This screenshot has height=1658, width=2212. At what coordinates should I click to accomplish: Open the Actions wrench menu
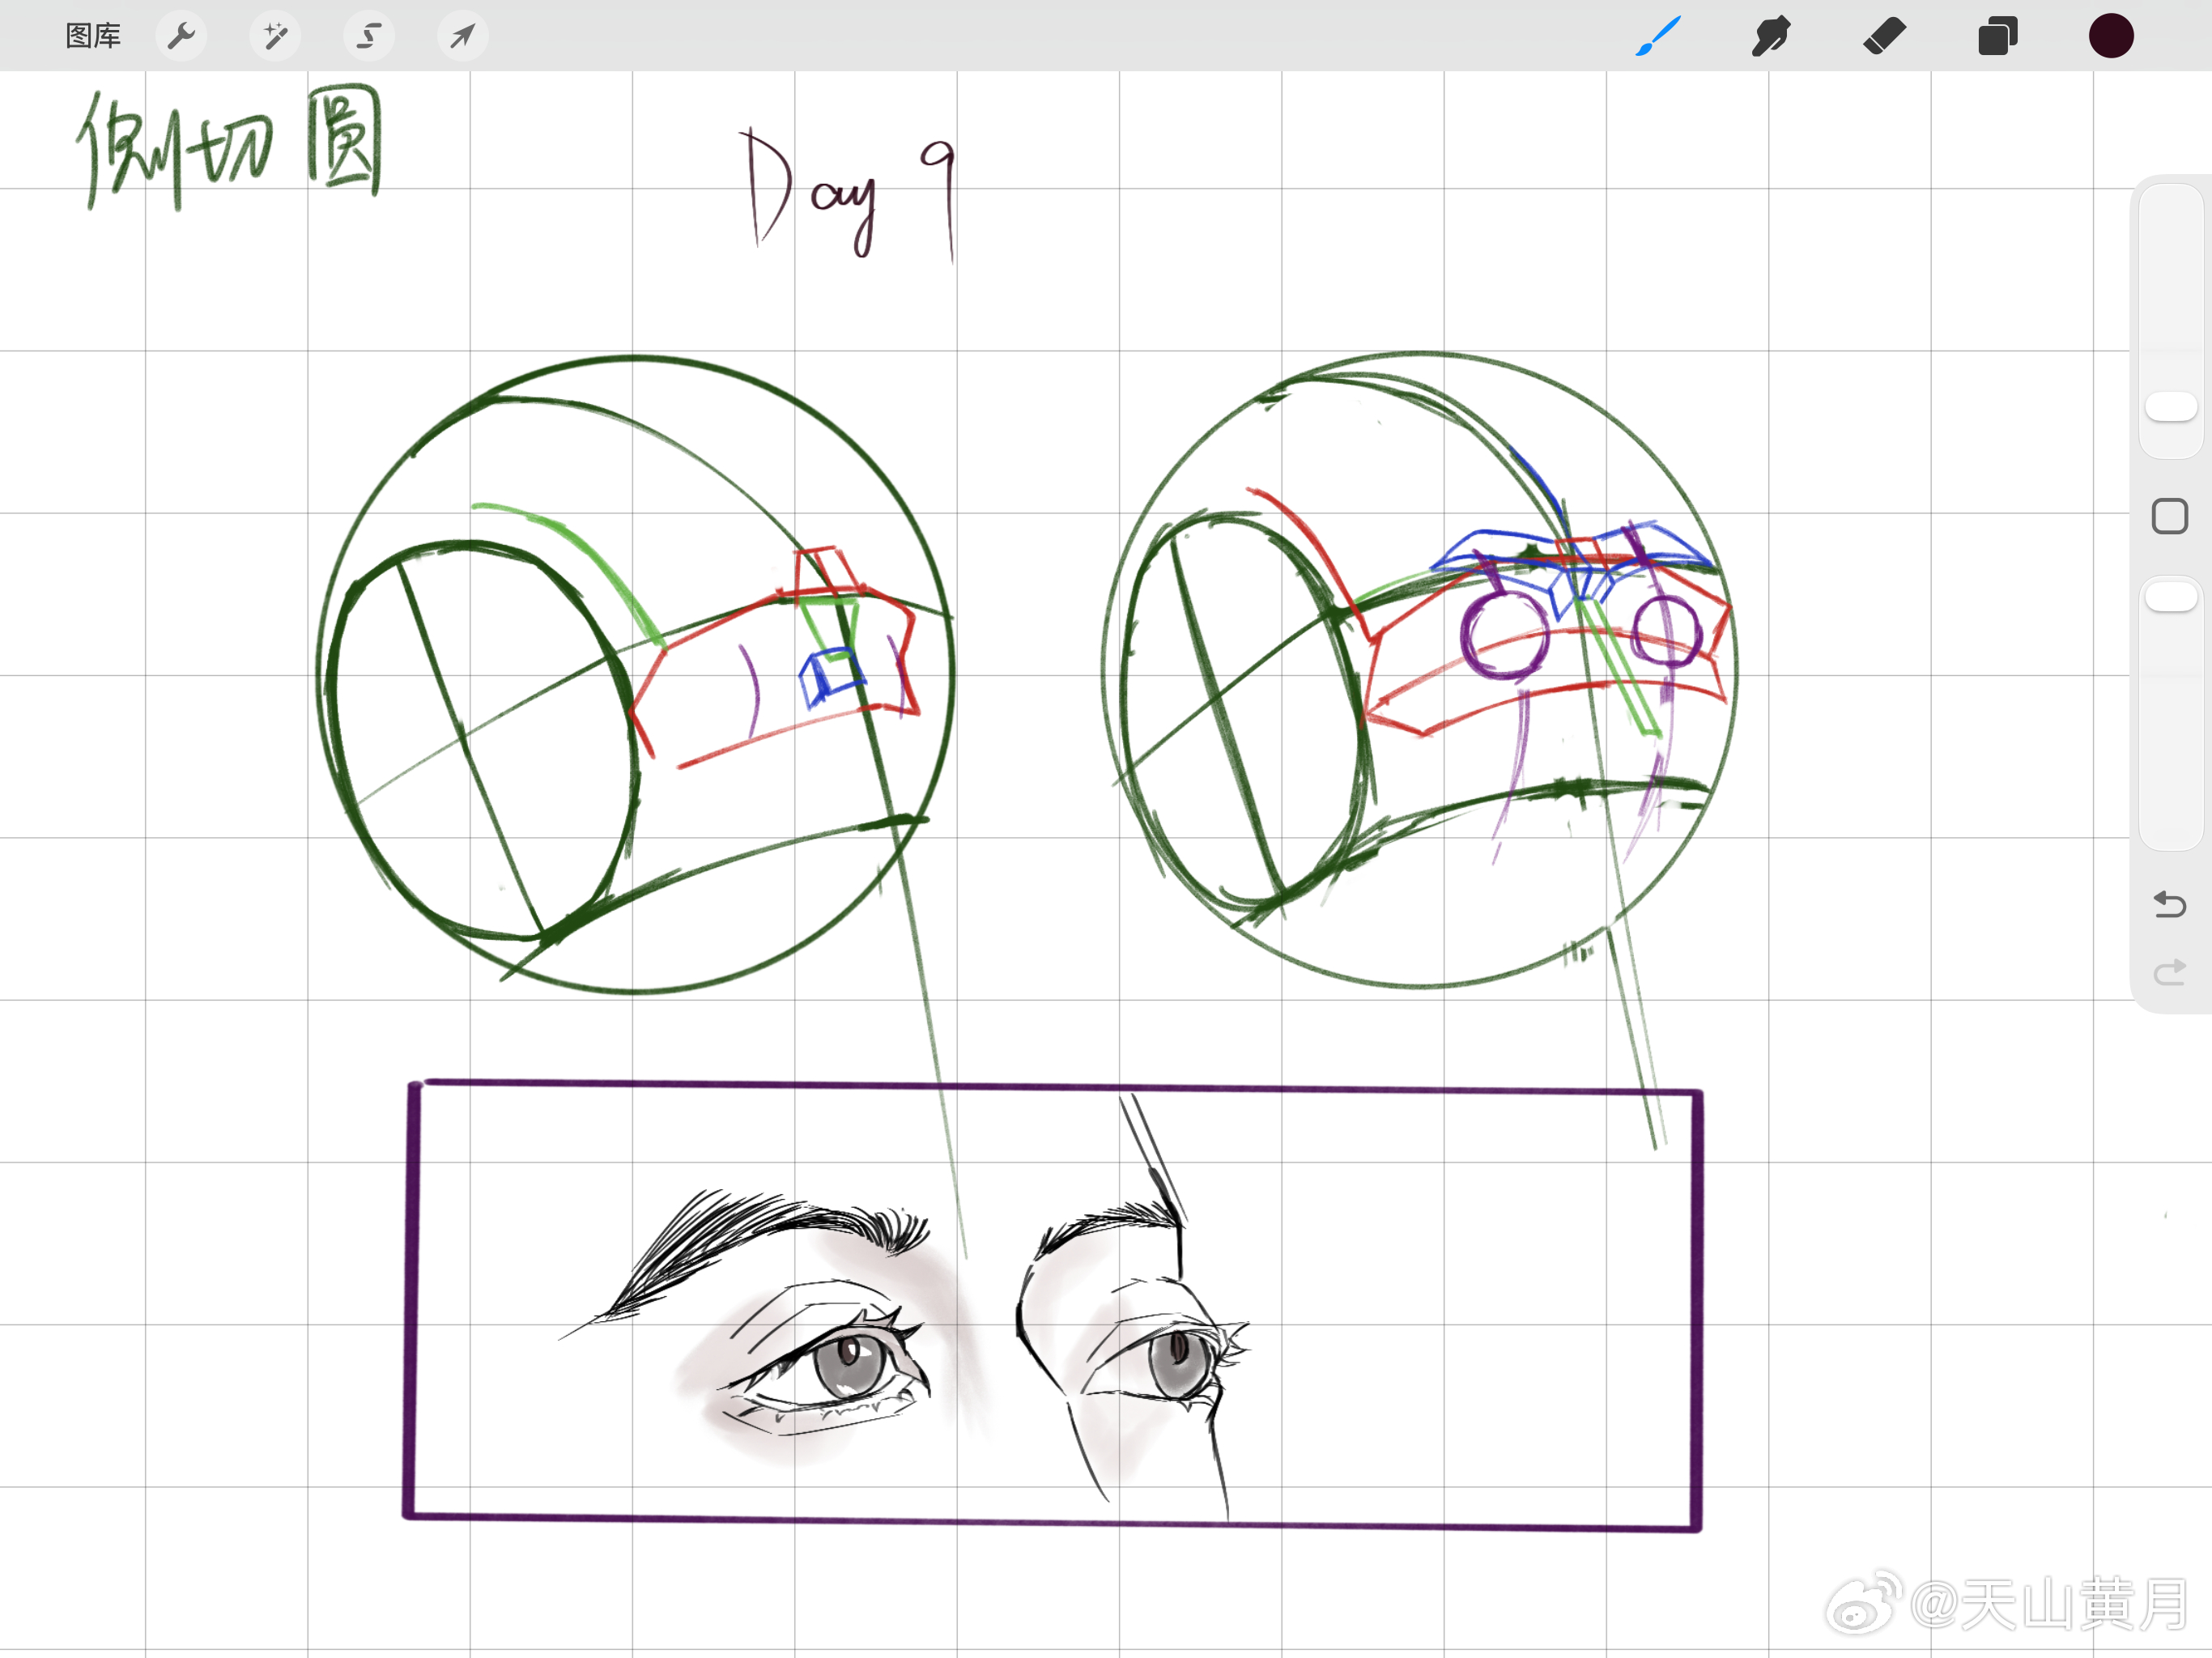tap(181, 36)
